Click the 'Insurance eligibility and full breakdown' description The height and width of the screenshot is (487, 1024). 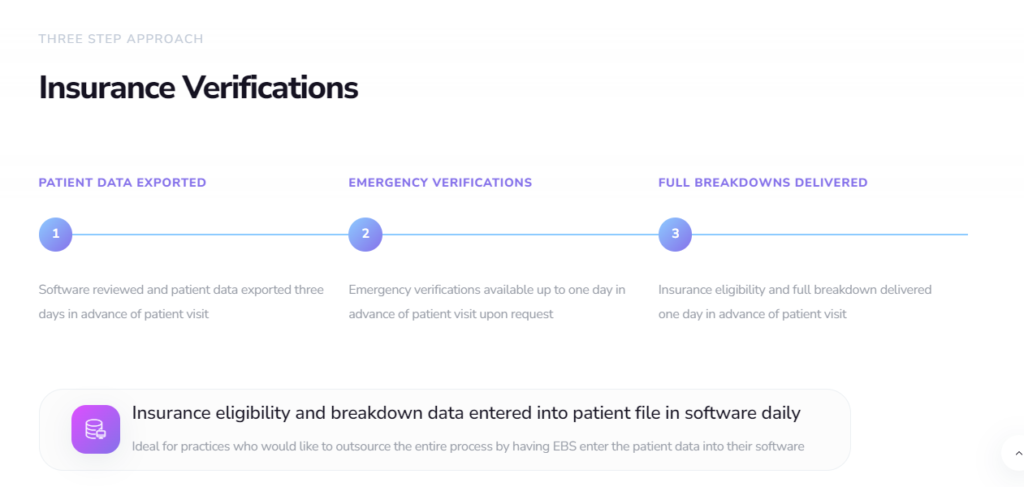pyautogui.click(x=795, y=301)
